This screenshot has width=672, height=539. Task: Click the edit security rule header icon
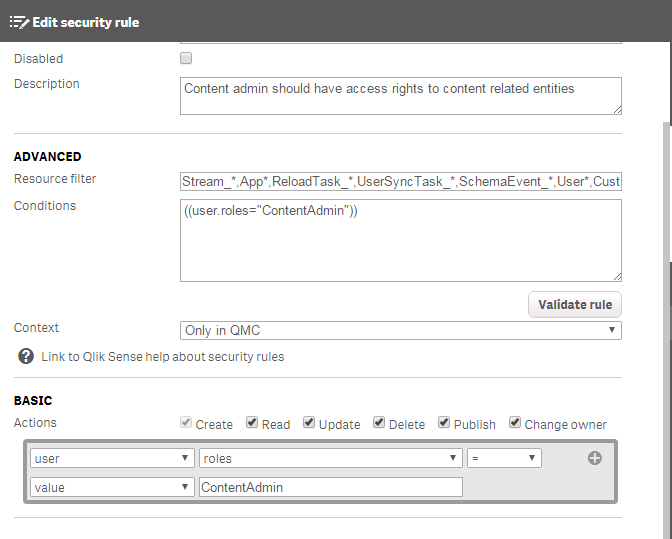(19, 22)
